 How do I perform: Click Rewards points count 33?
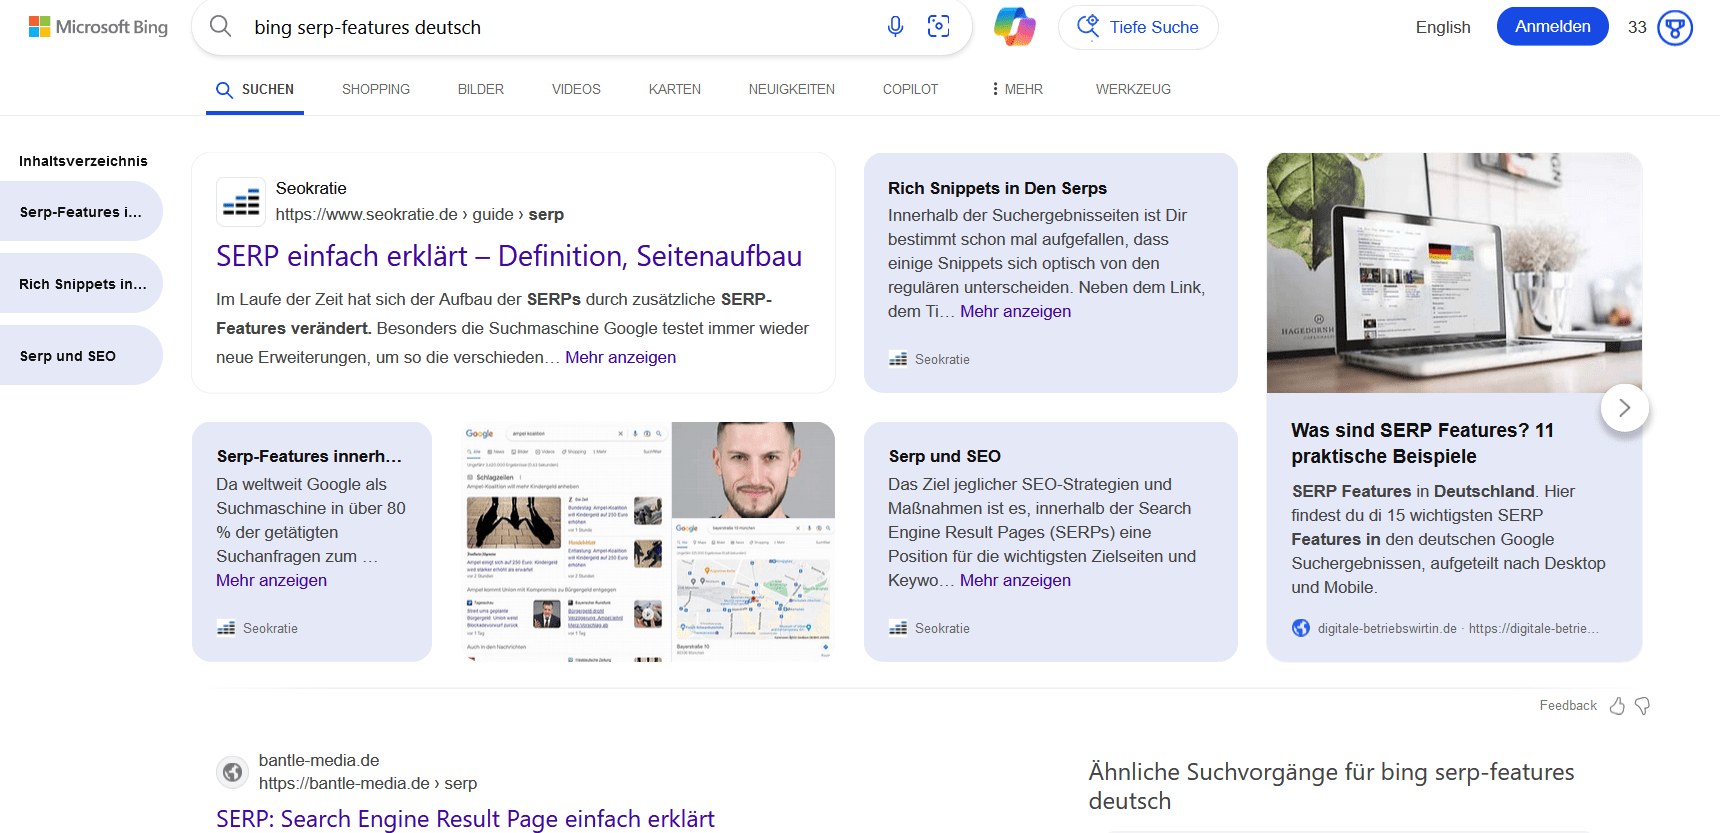coord(1637,27)
